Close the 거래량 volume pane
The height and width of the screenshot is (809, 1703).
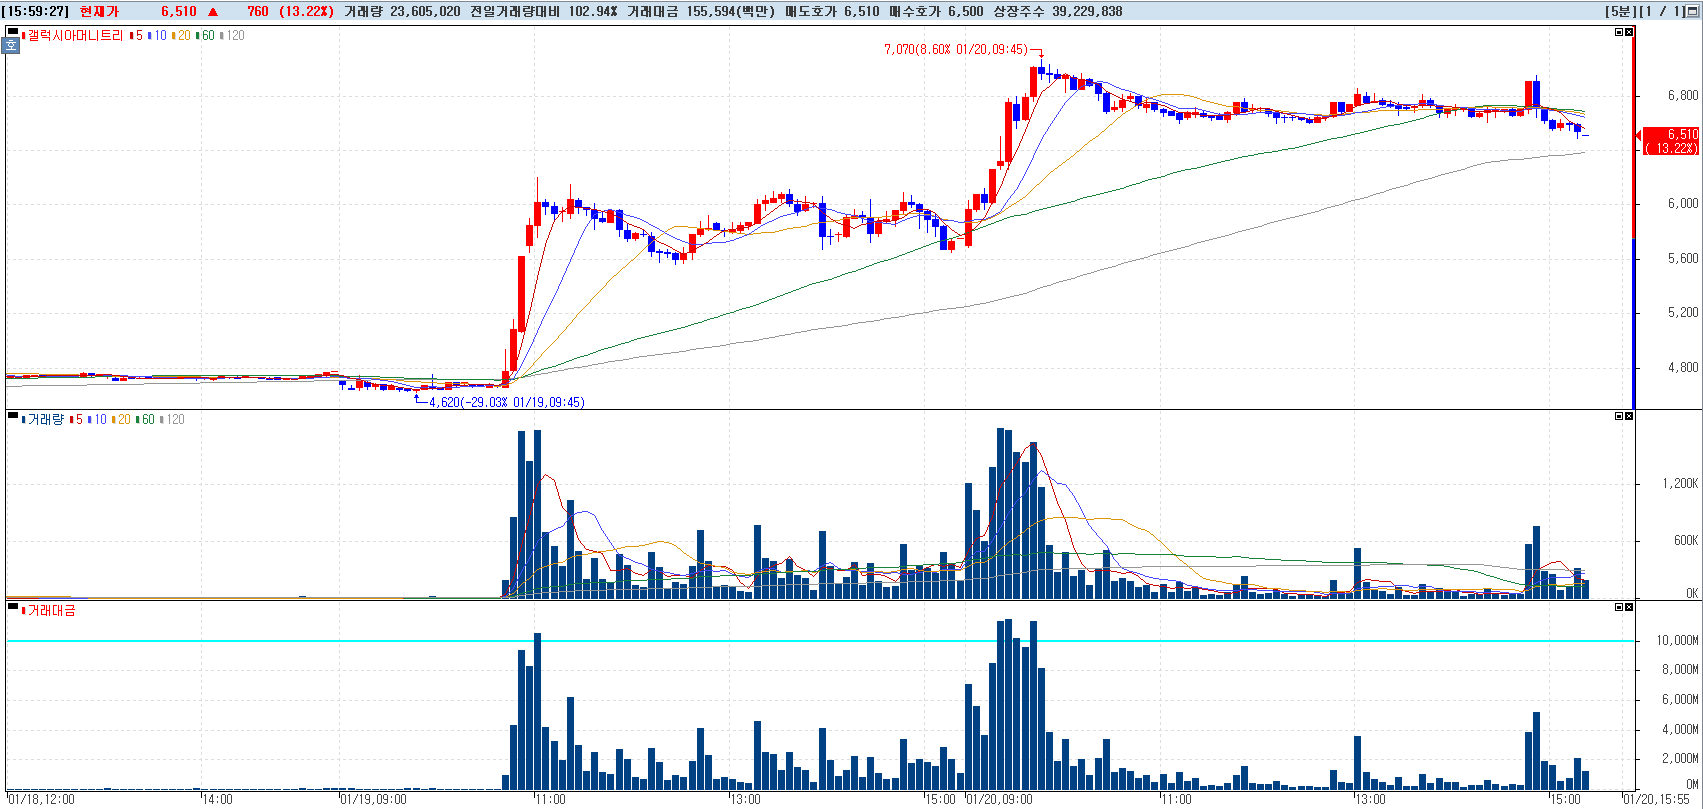(1629, 416)
